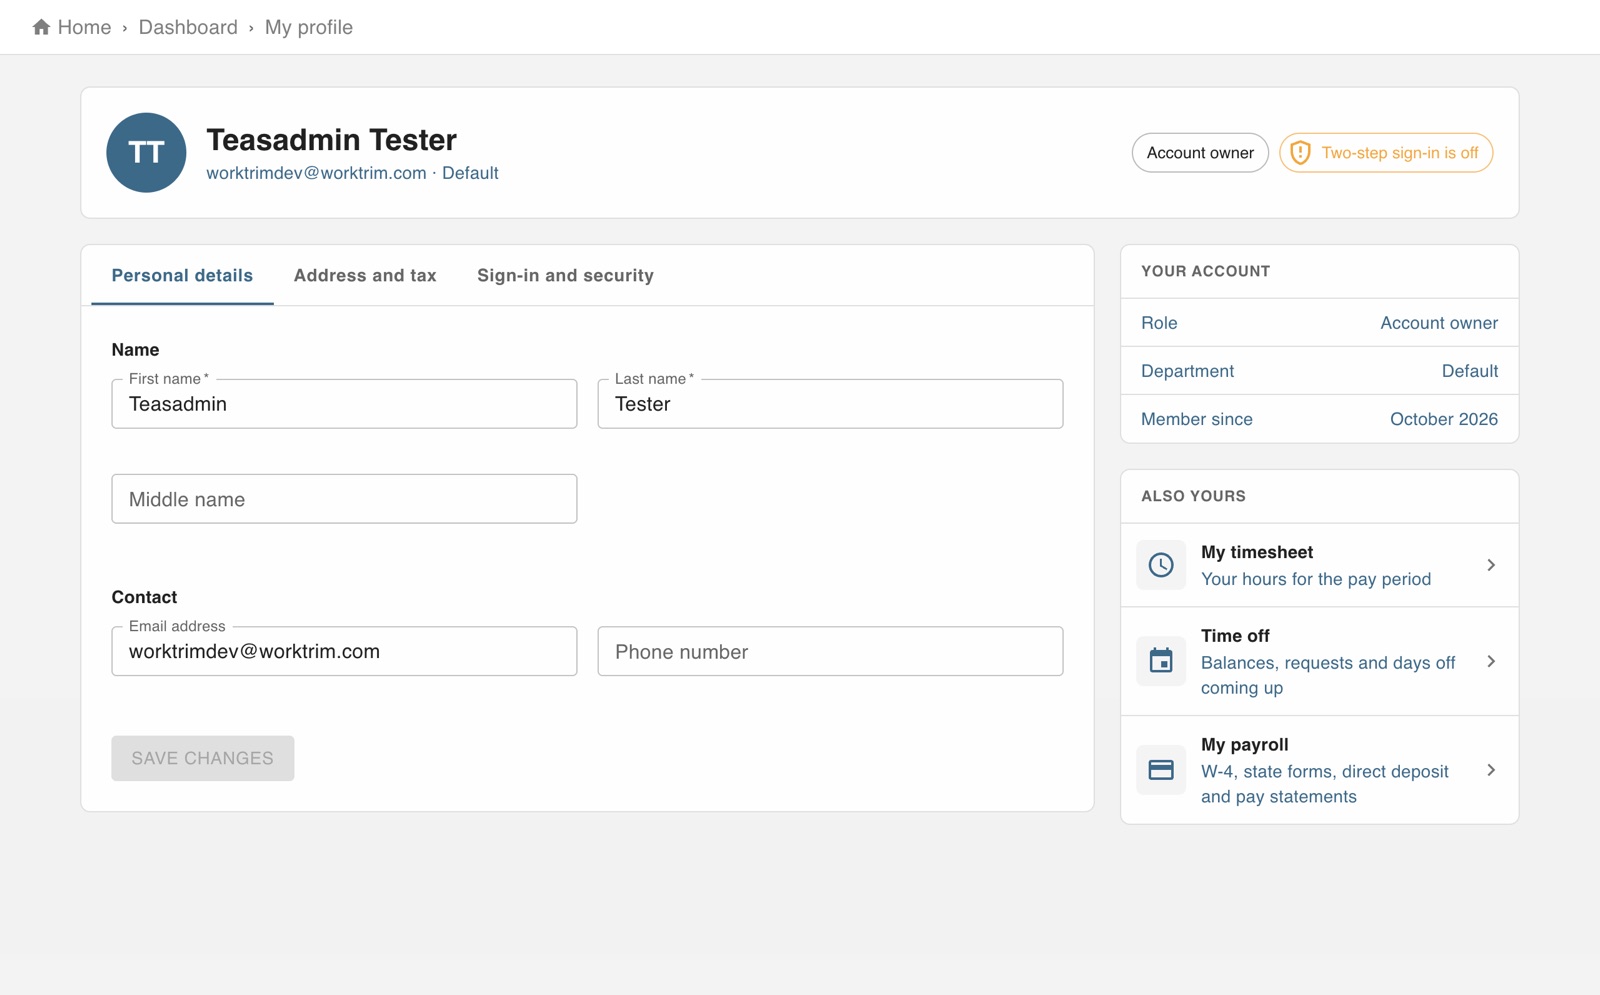Focus the First name input field

344,404
